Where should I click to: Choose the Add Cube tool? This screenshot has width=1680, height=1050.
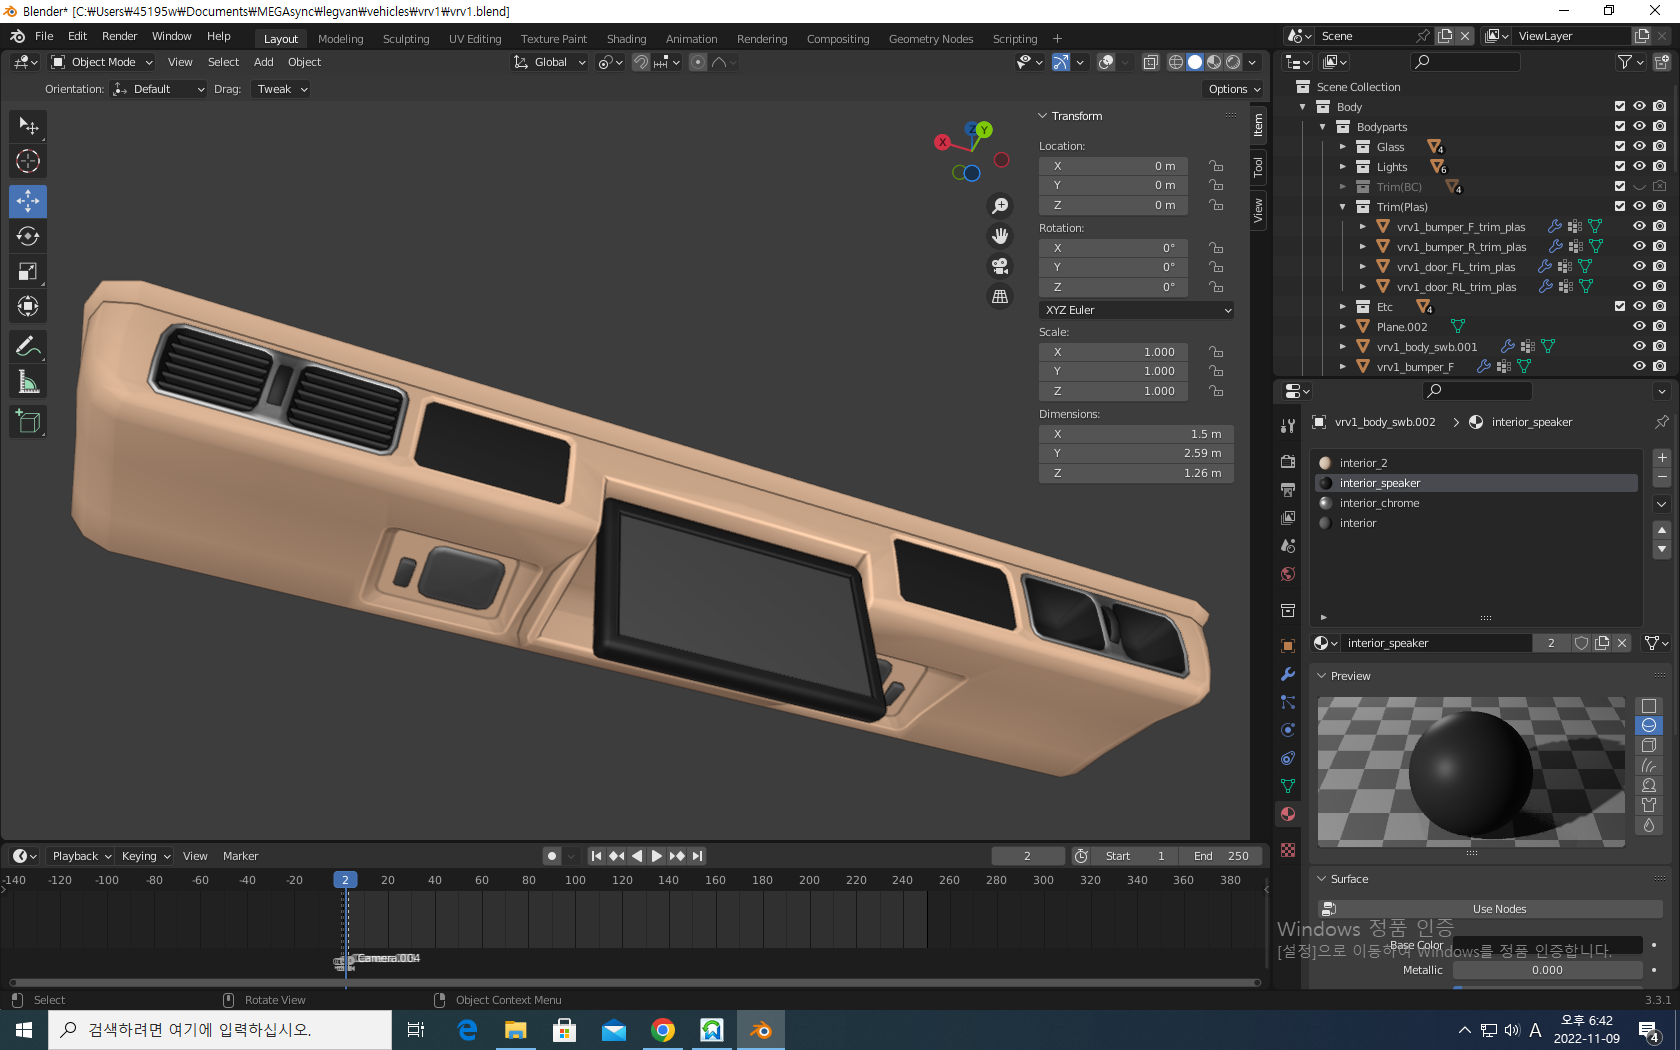(28, 422)
